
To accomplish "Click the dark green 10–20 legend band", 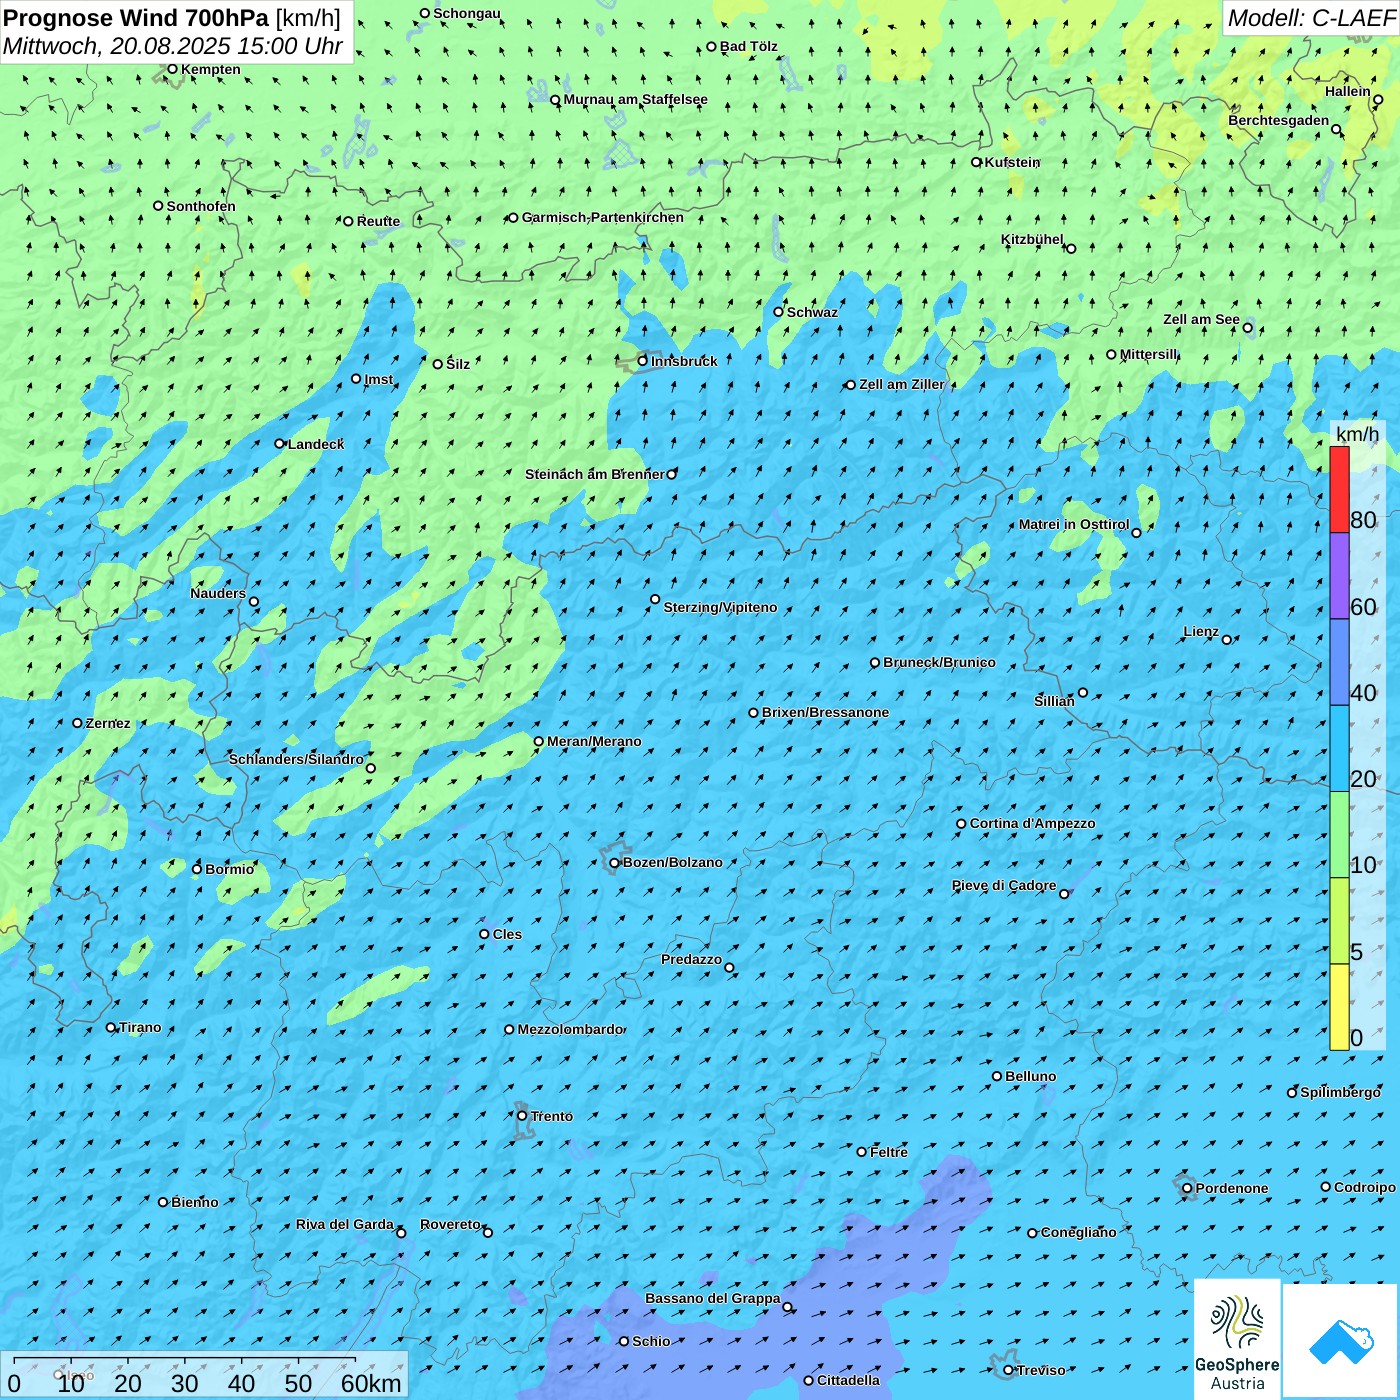I will 1339,835.
